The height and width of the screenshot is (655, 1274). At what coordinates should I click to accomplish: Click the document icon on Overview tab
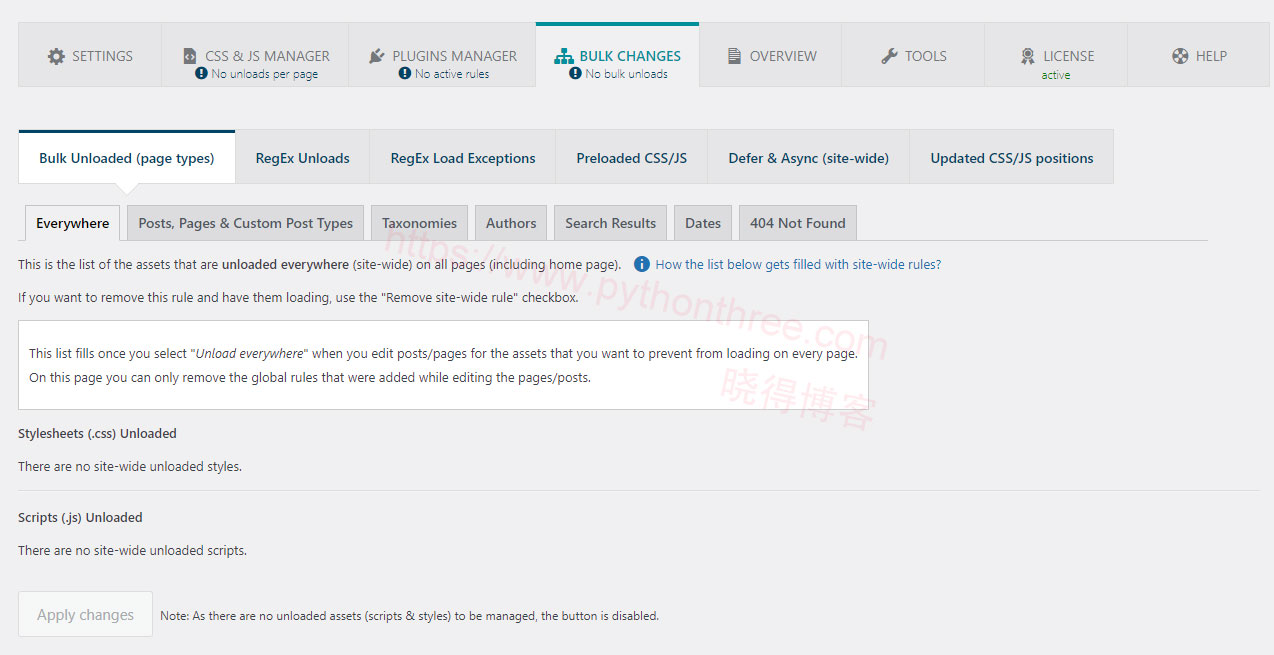(734, 56)
